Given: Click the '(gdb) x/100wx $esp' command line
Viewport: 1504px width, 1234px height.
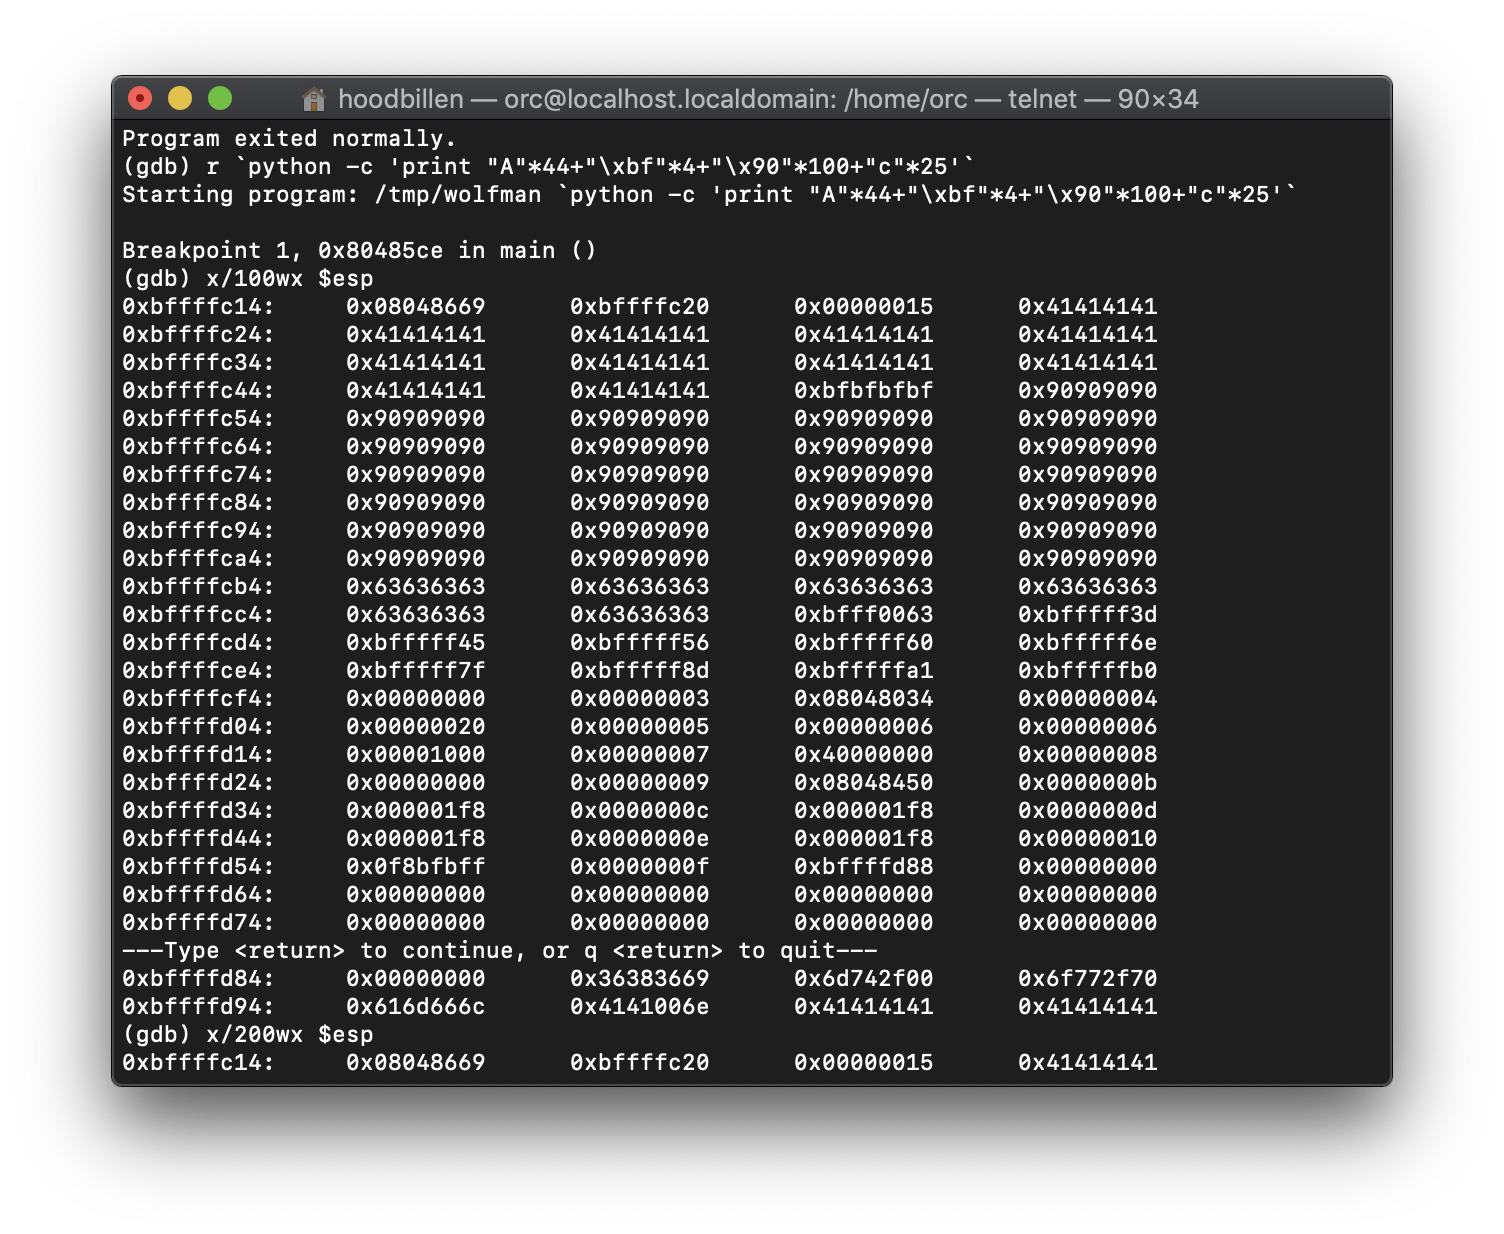Looking at the screenshot, I should click(248, 278).
